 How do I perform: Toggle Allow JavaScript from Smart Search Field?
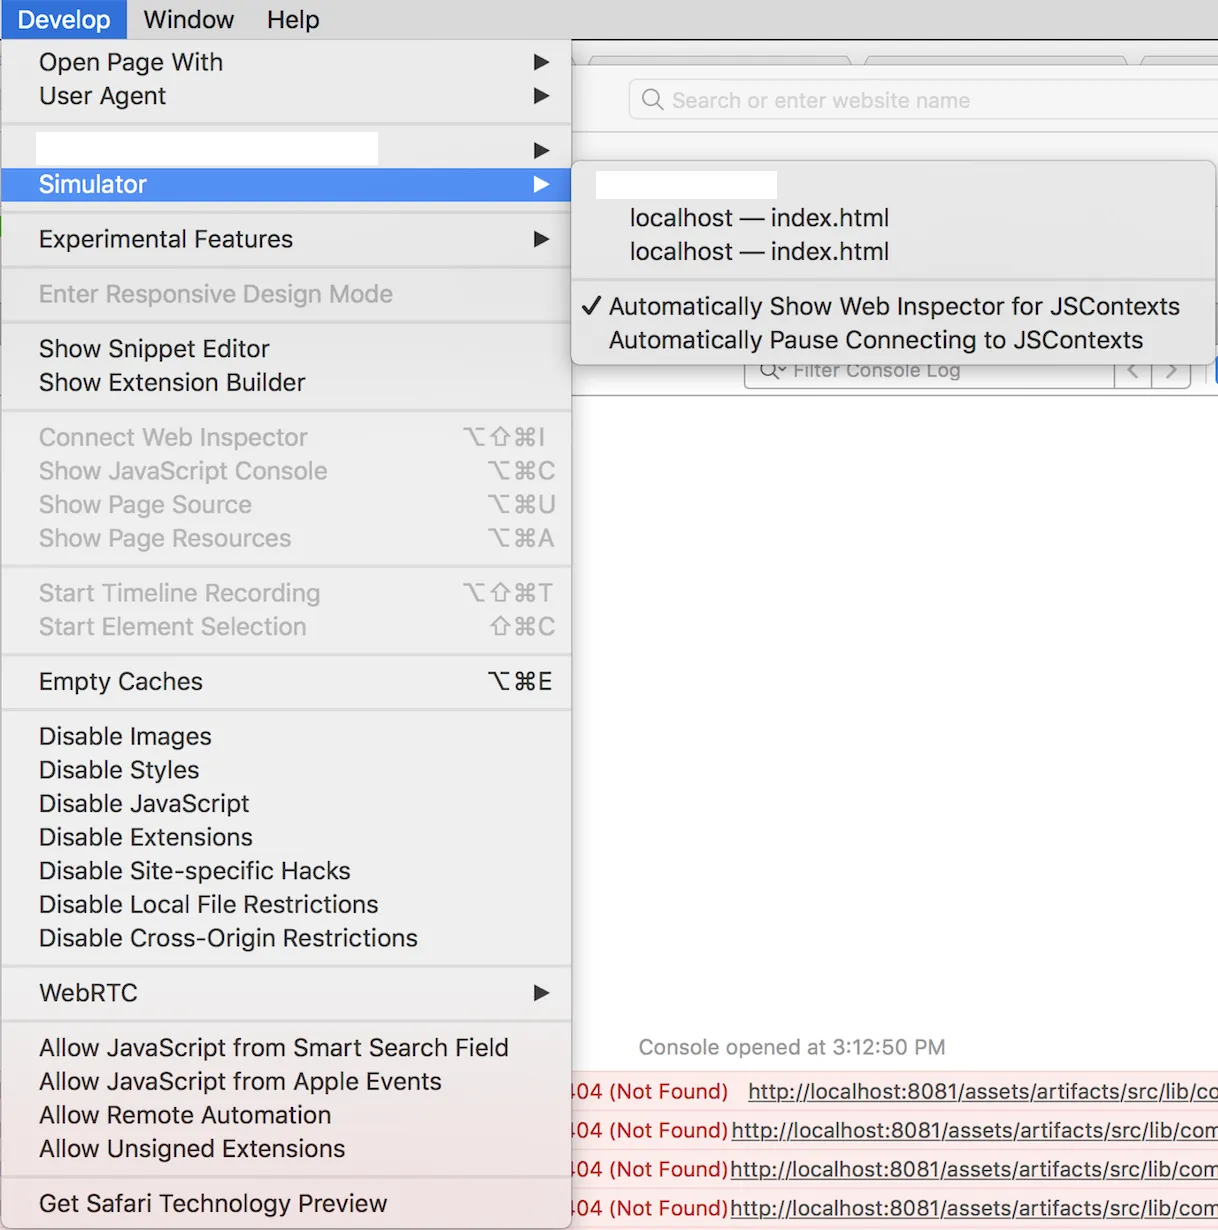(x=286, y=1048)
